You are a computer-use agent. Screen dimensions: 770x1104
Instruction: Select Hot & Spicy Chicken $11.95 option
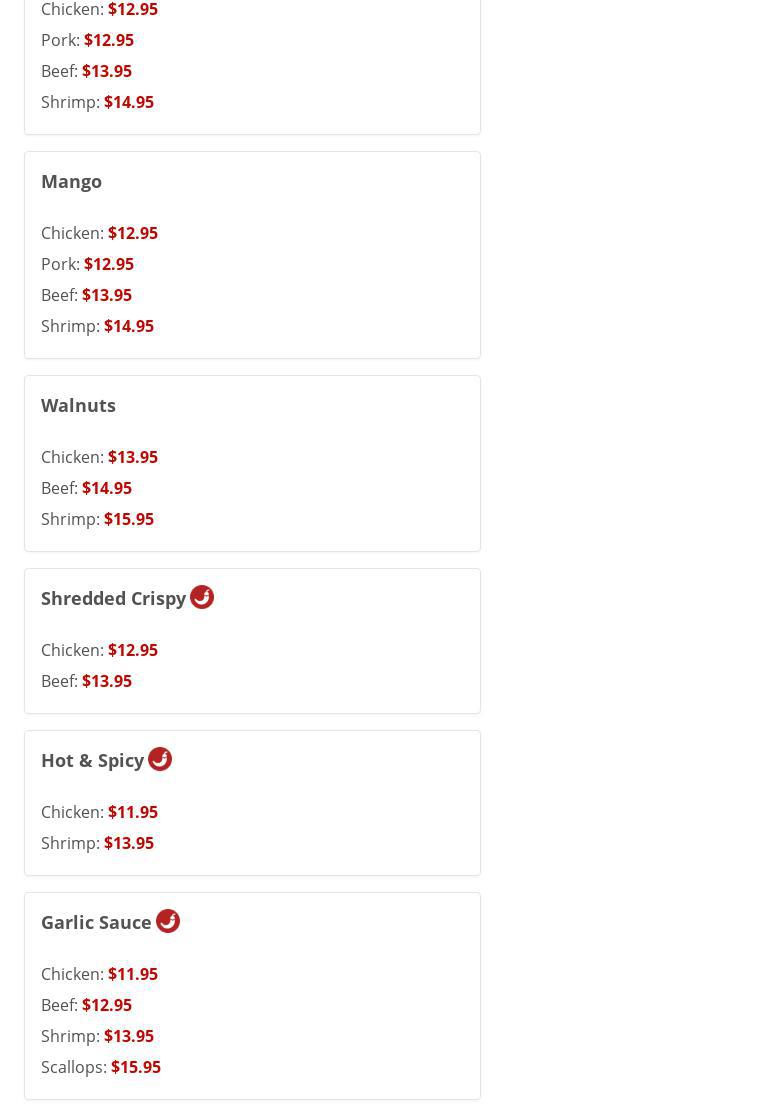point(132,812)
